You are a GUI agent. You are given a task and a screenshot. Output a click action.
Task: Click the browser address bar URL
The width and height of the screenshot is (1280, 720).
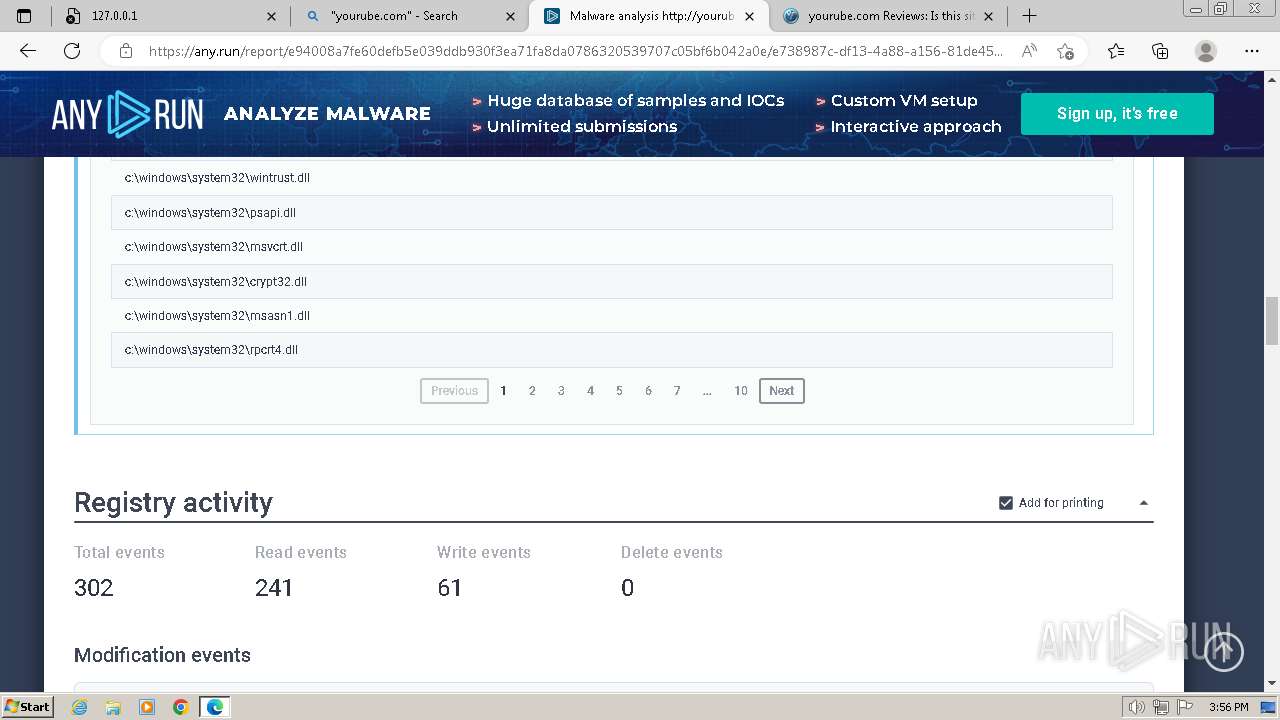click(576, 51)
